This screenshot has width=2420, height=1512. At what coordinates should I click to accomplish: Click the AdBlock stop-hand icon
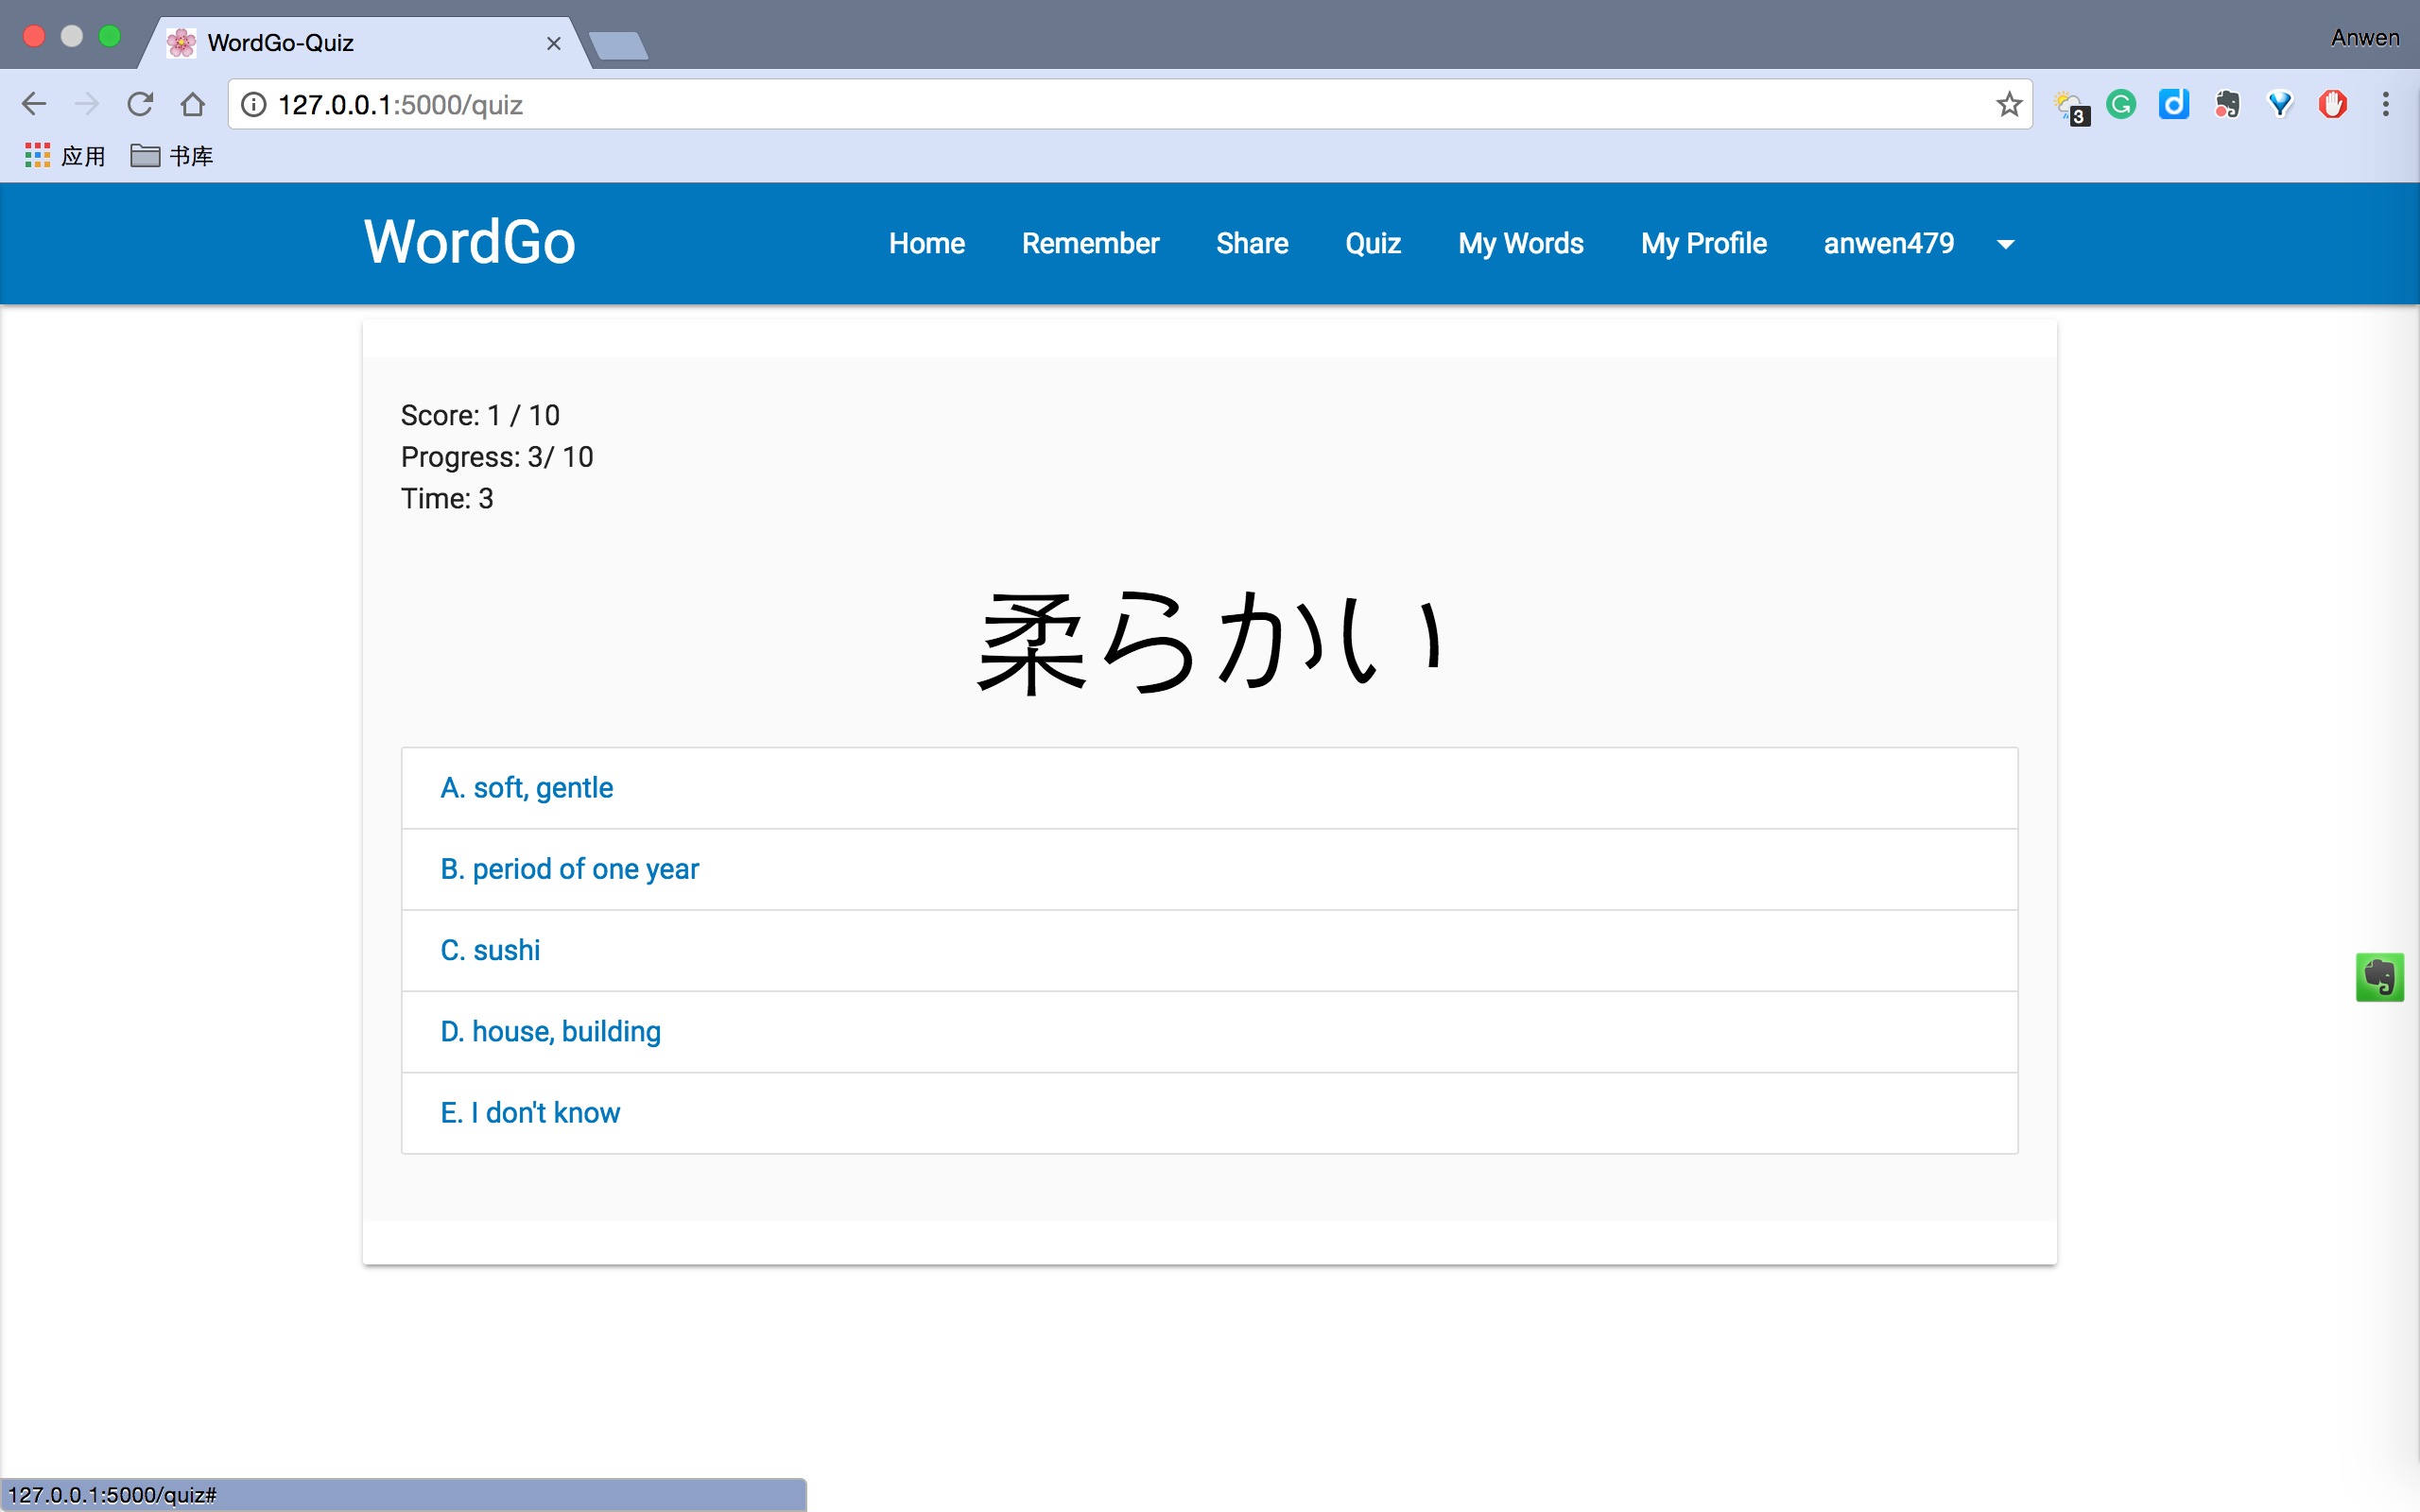[2332, 104]
